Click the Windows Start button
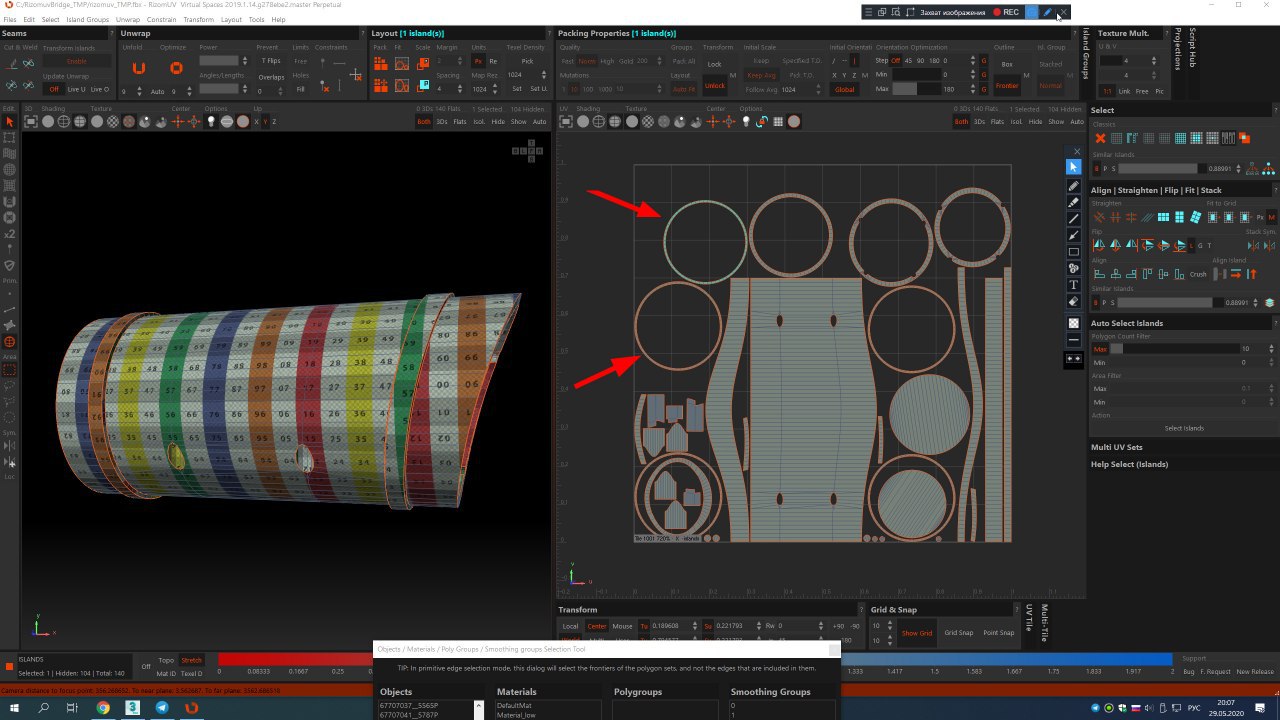 pos(14,708)
